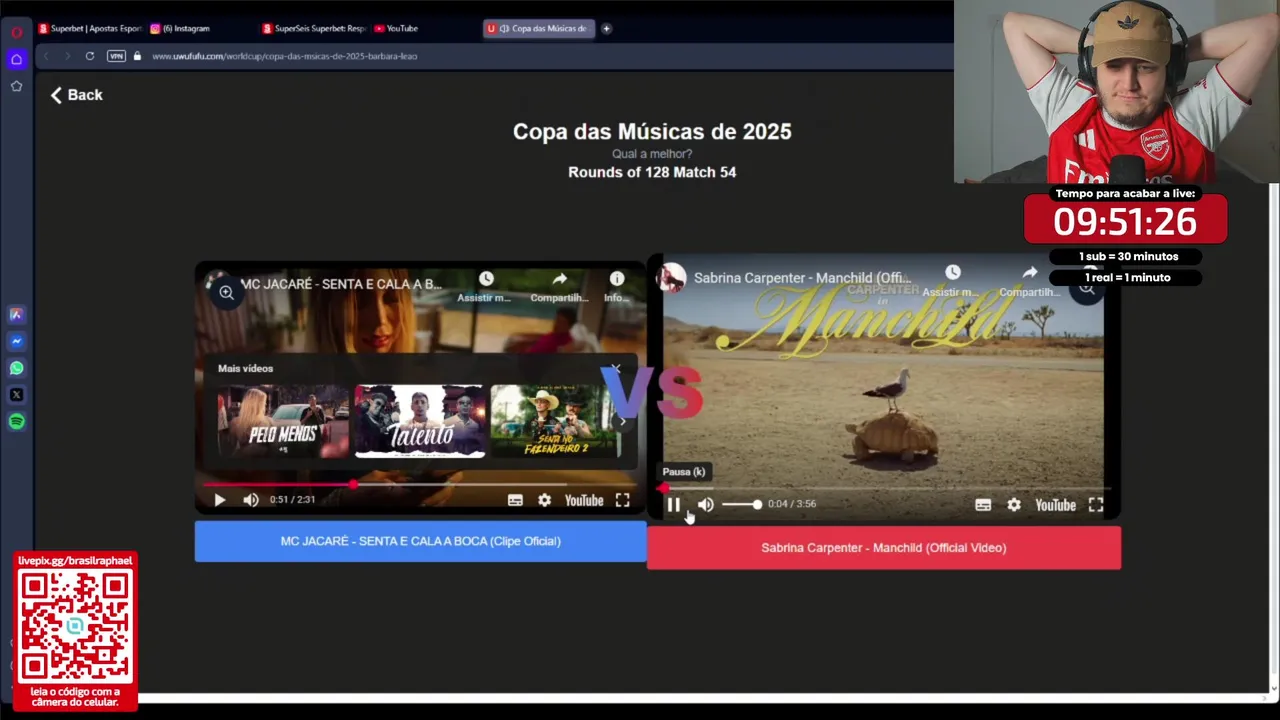Zoom magnifier on the Manchild video

point(1087,288)
